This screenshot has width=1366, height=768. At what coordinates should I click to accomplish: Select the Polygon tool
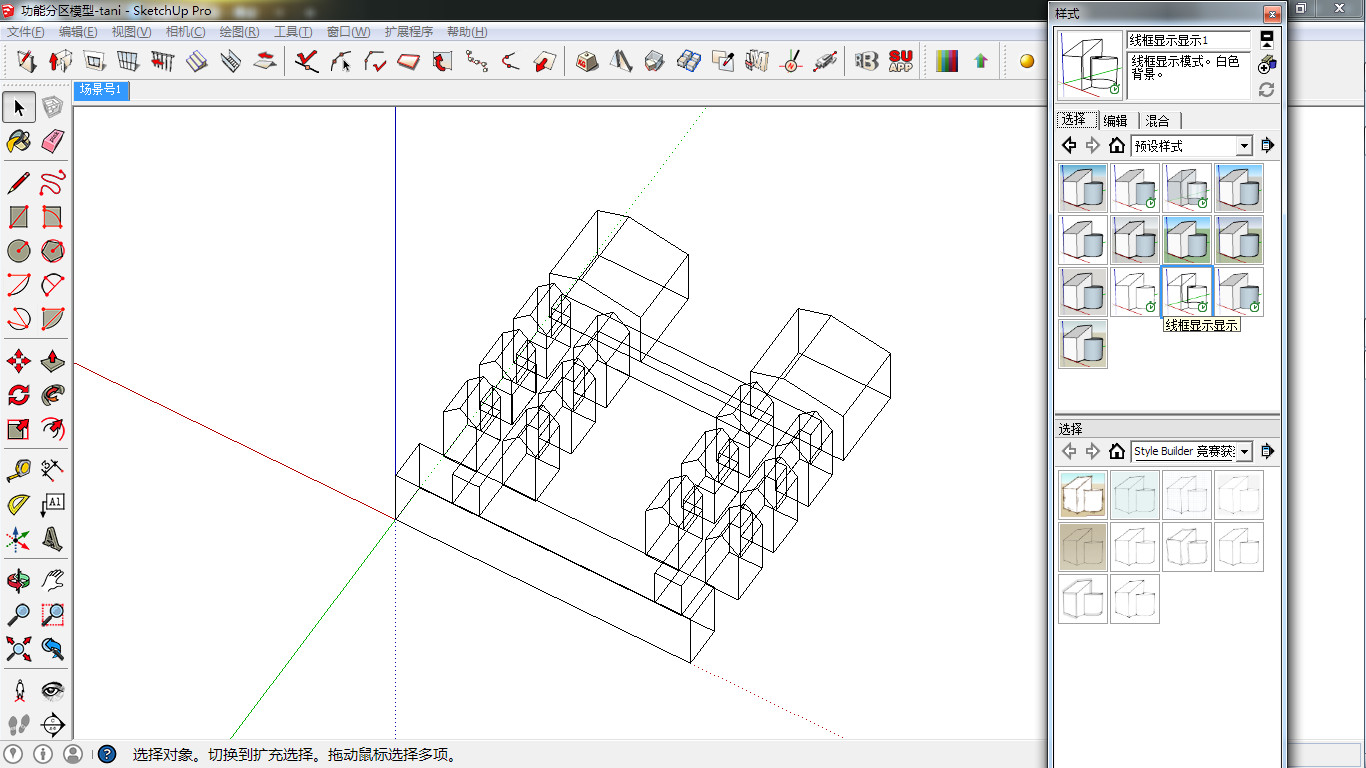coord(53,251)
